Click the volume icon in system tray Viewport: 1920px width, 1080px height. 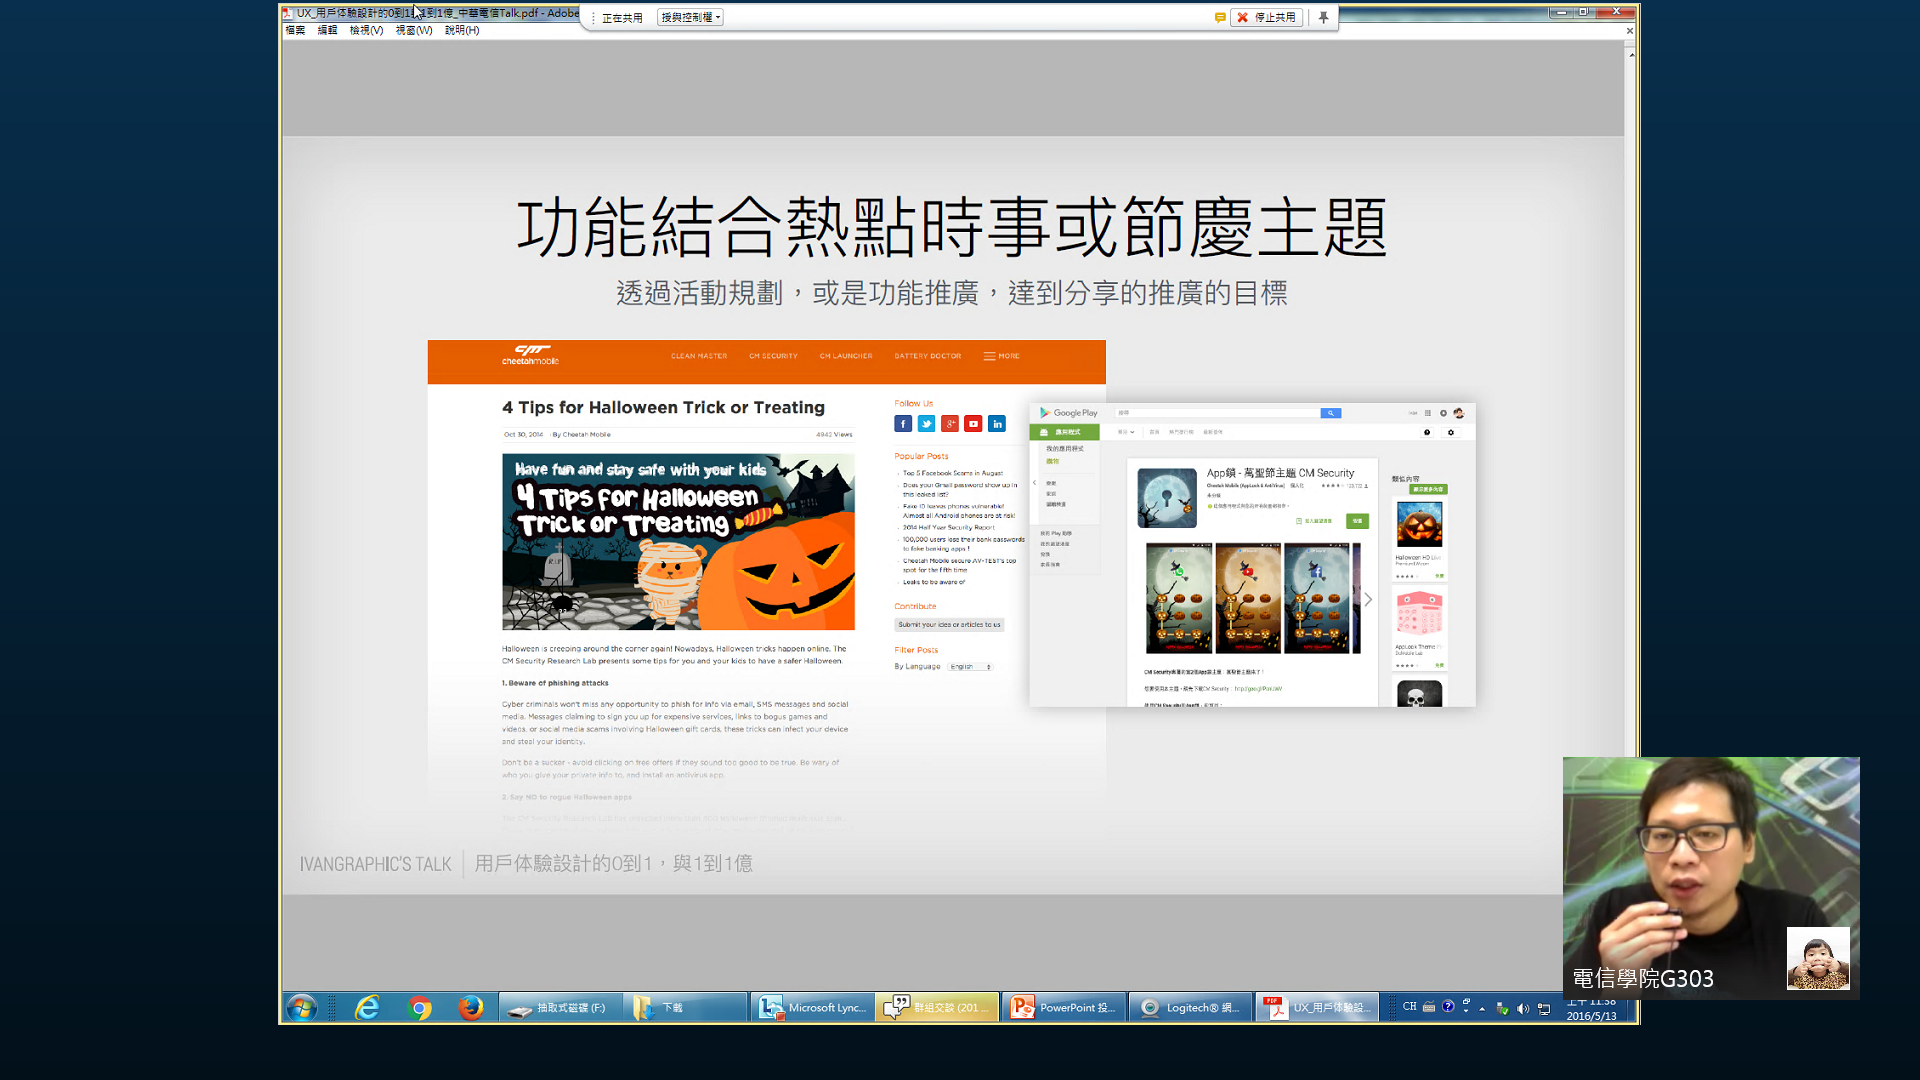point(1523,1008)
